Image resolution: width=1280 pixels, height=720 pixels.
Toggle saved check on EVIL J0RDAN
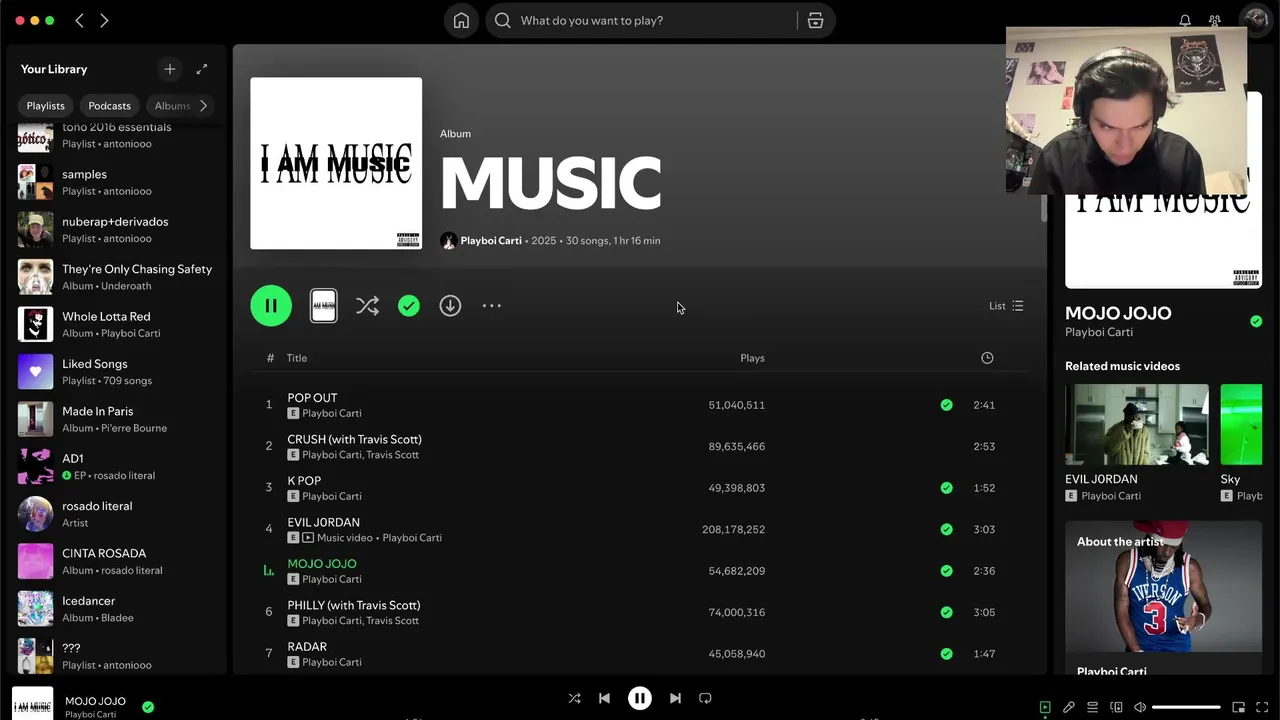[946, 529]
